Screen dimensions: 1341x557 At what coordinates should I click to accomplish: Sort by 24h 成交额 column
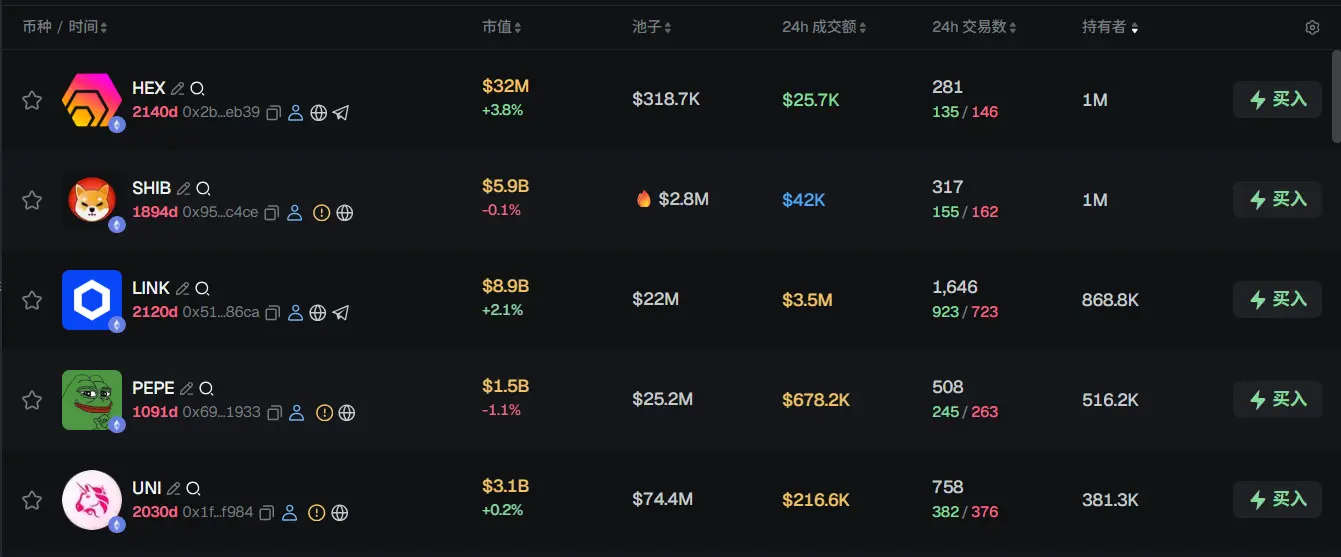[x=823, y=27]
